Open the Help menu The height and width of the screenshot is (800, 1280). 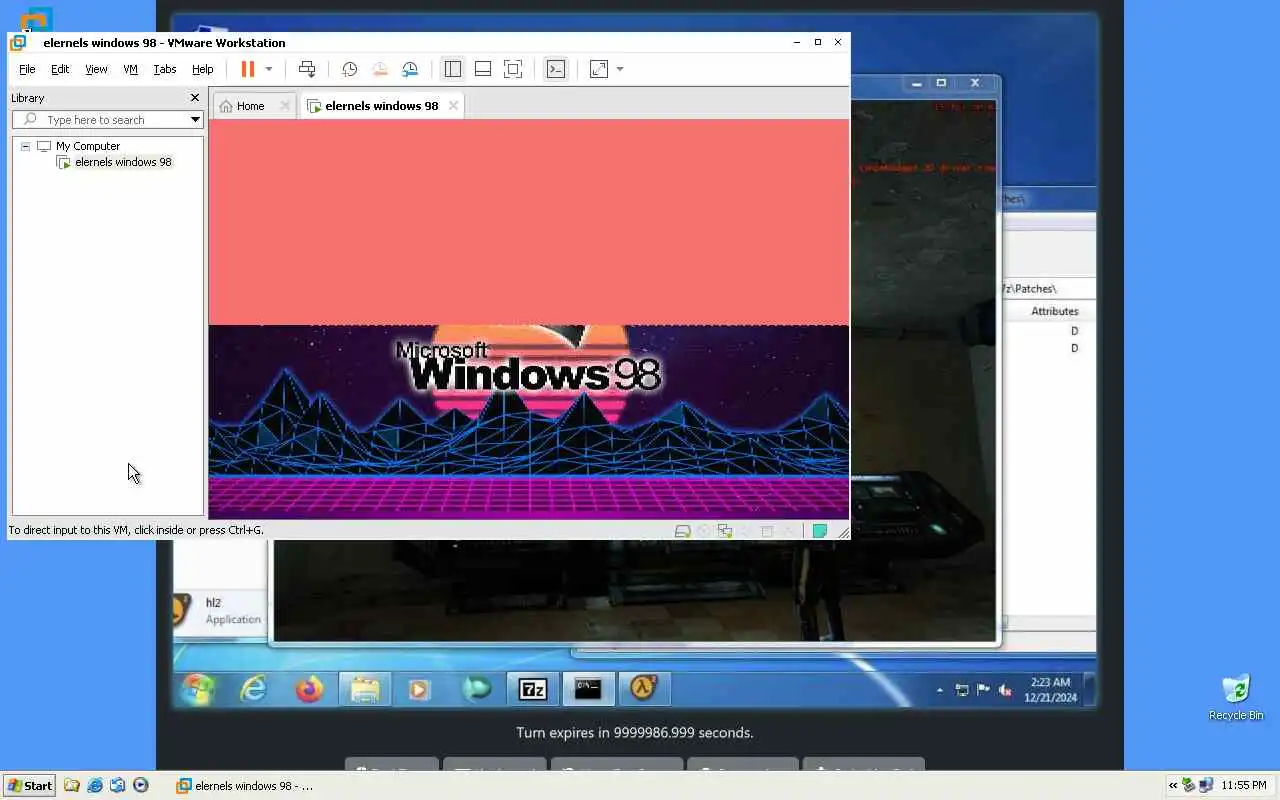pyautogui.click(x=203, y=69)
